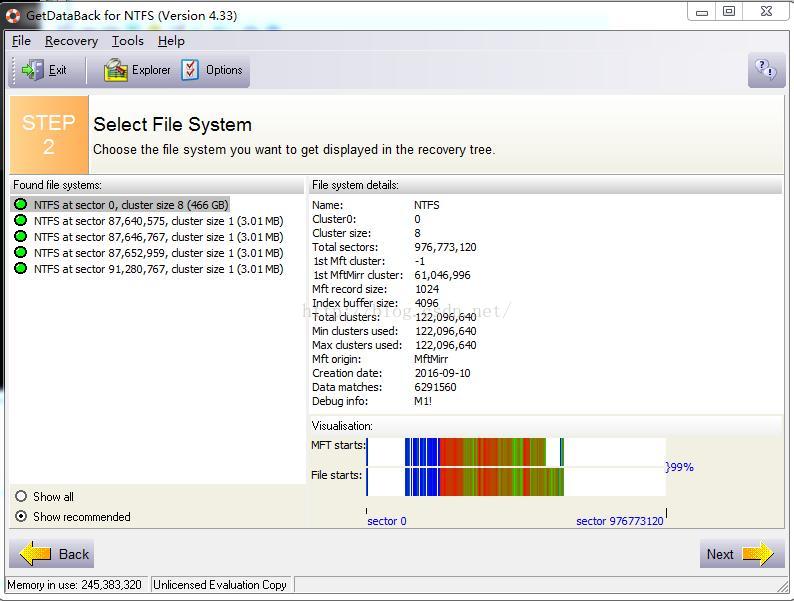Click the sector 976773120 axis label
Image resolution: width=794 pixels, height=601 pixels.
[x=619, y=521]
